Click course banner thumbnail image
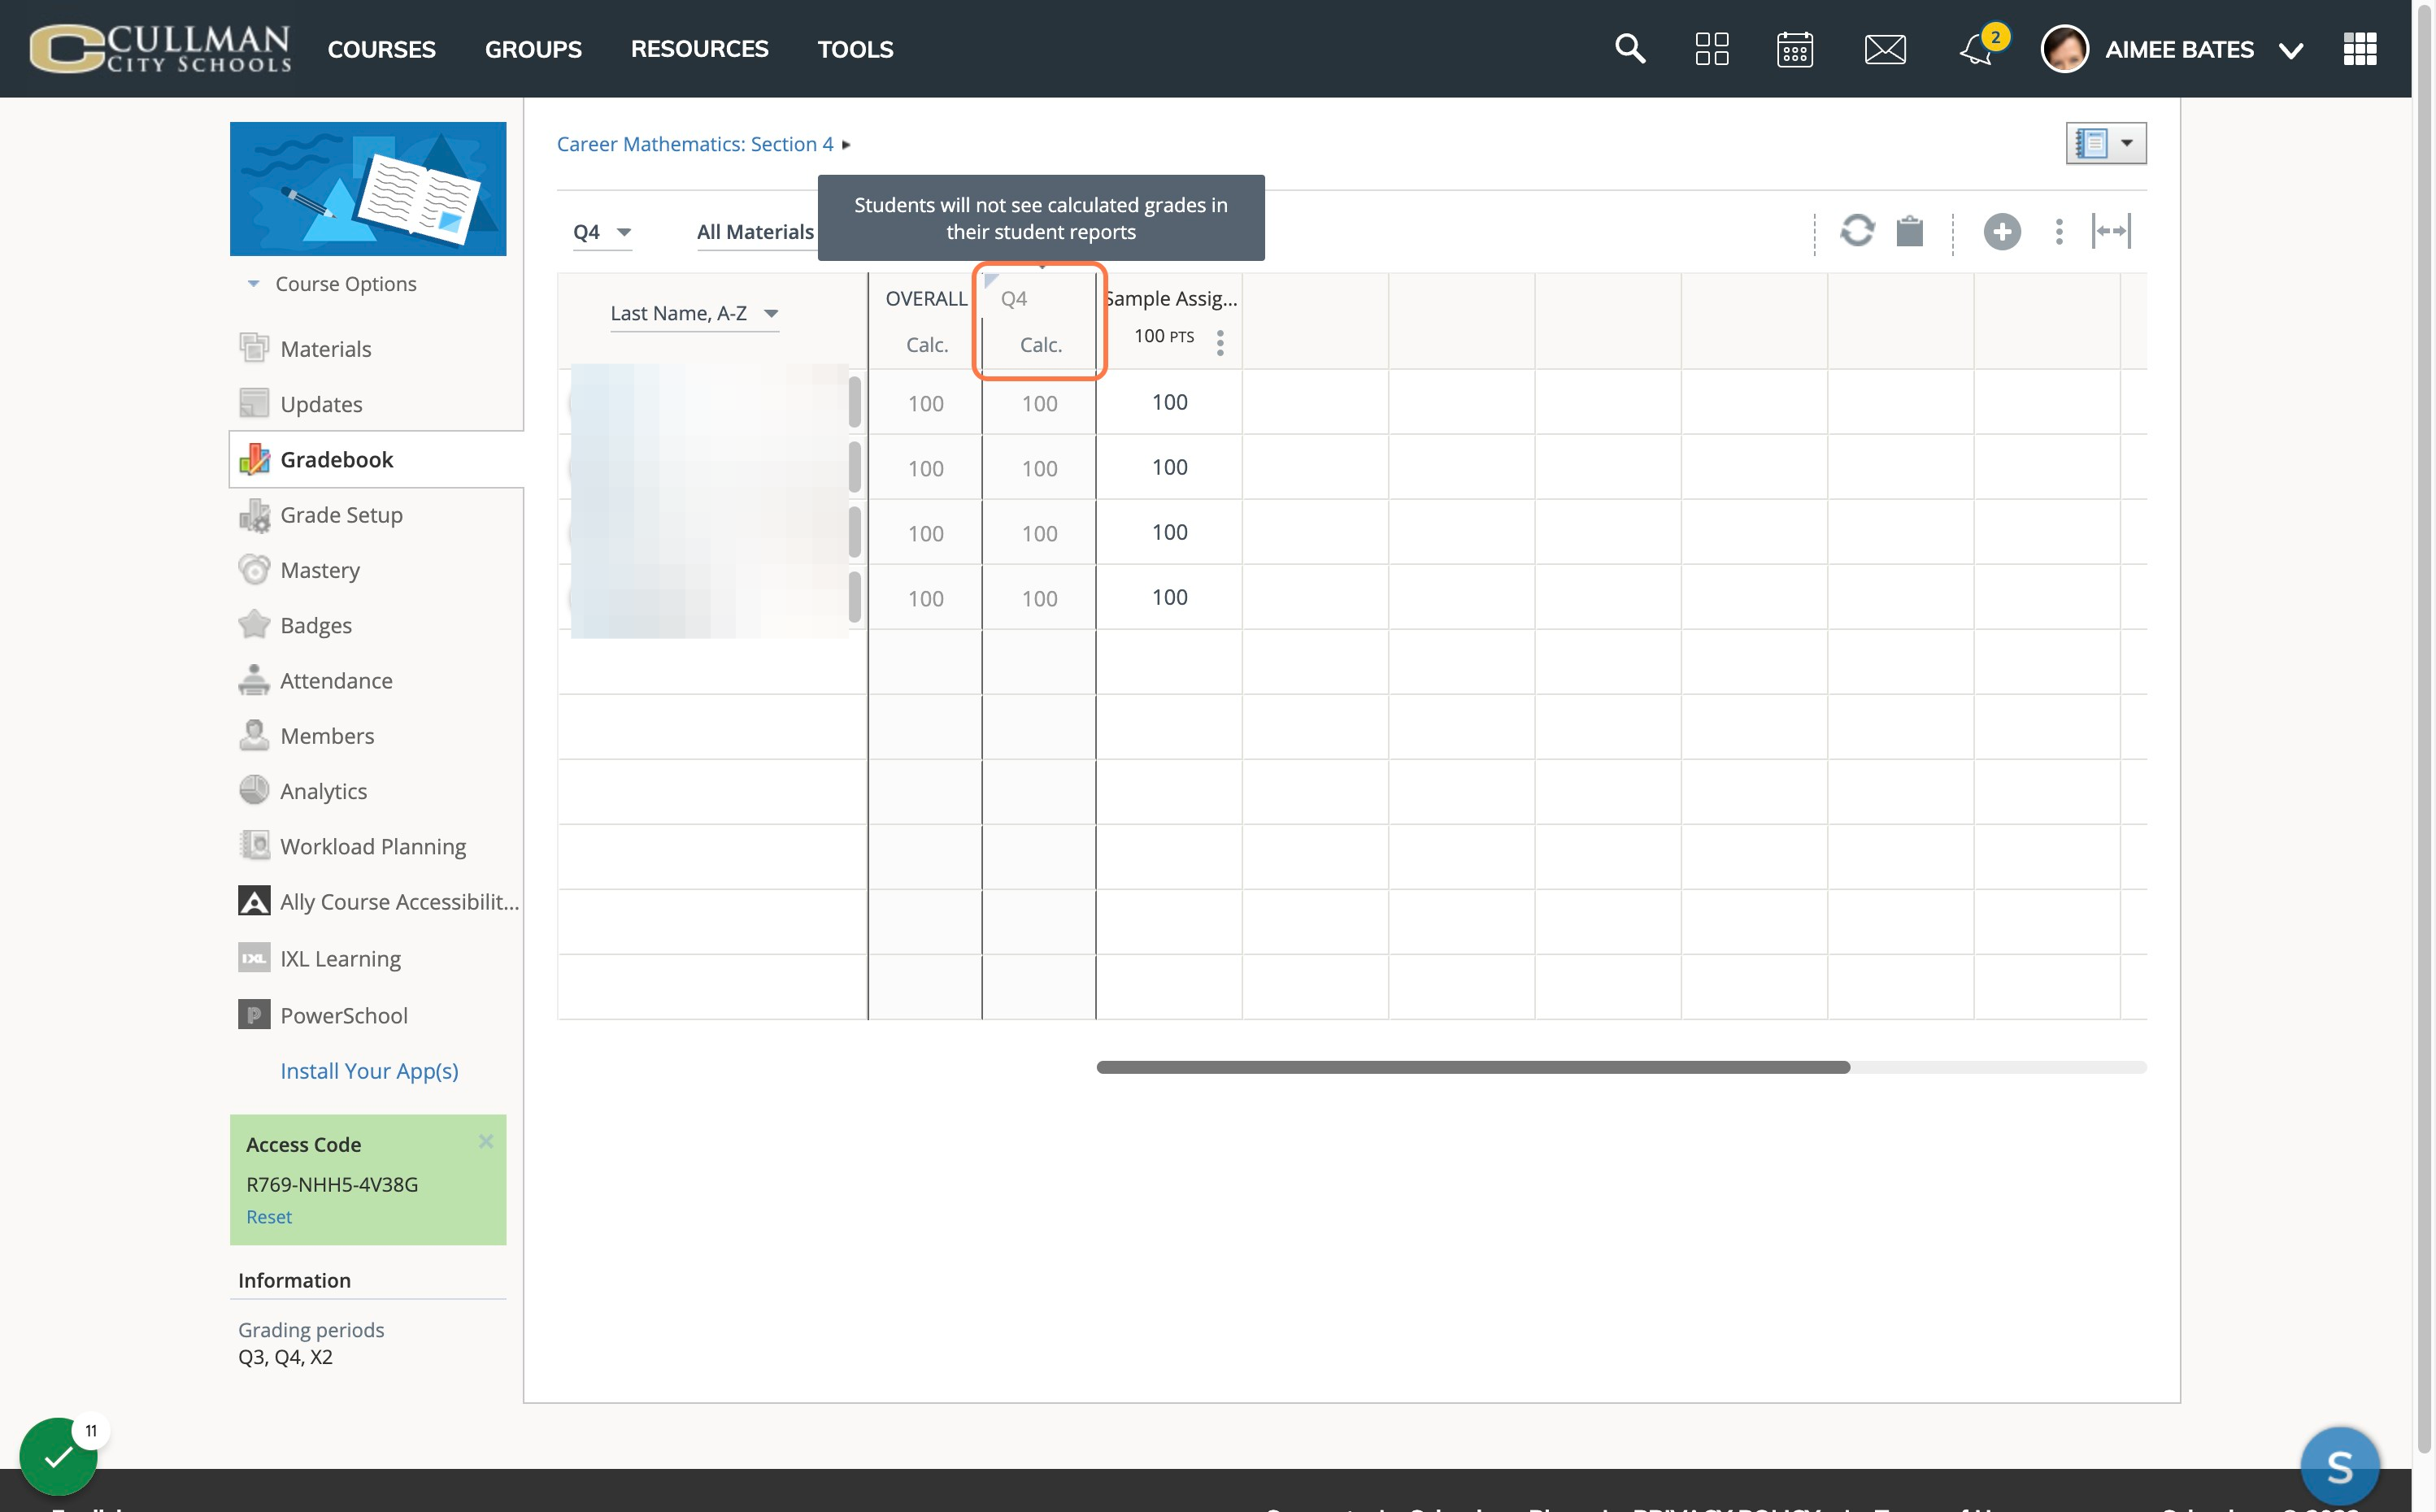Viewport: 2436px width, 1512px height. point(368,188)
